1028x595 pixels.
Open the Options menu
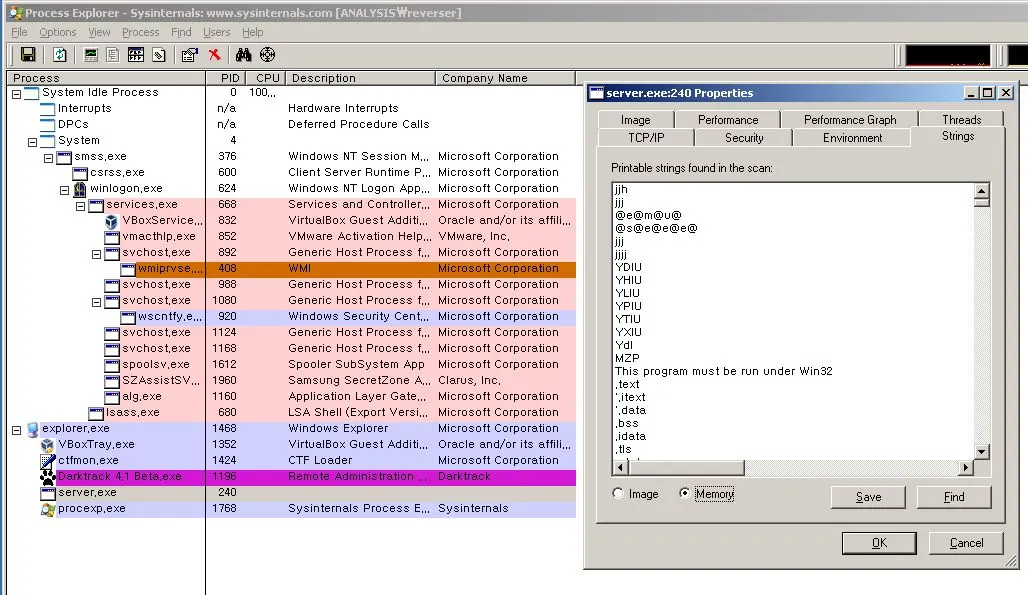tap(58, 32)
